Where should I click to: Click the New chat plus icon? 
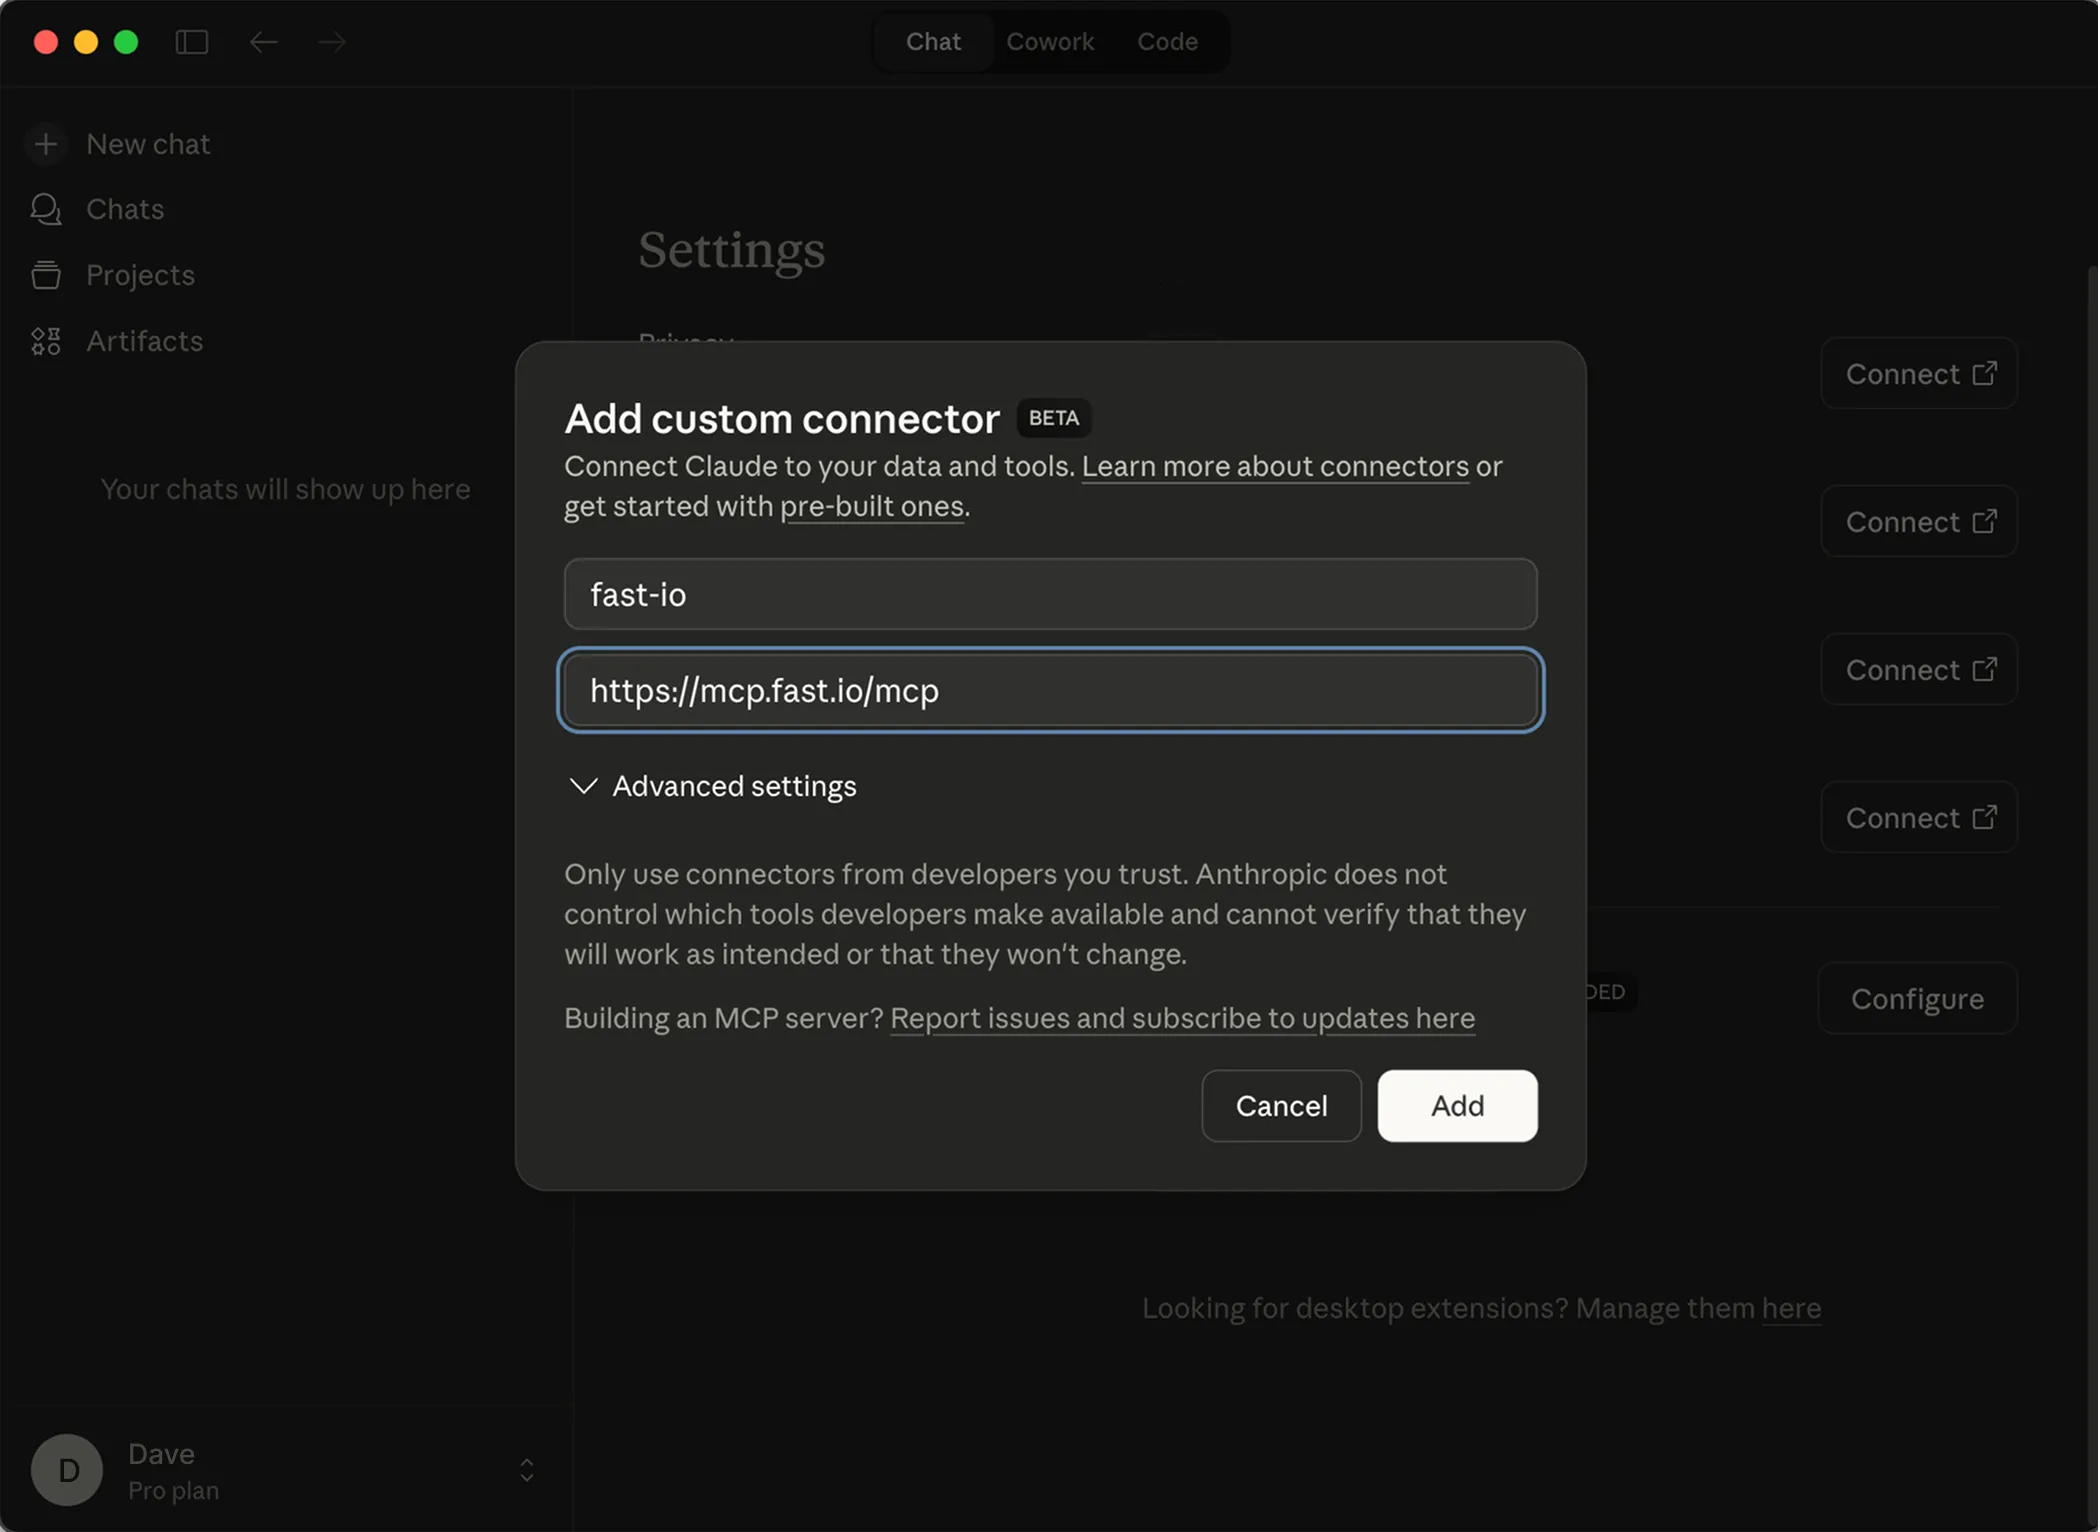(x=46, y=144)
